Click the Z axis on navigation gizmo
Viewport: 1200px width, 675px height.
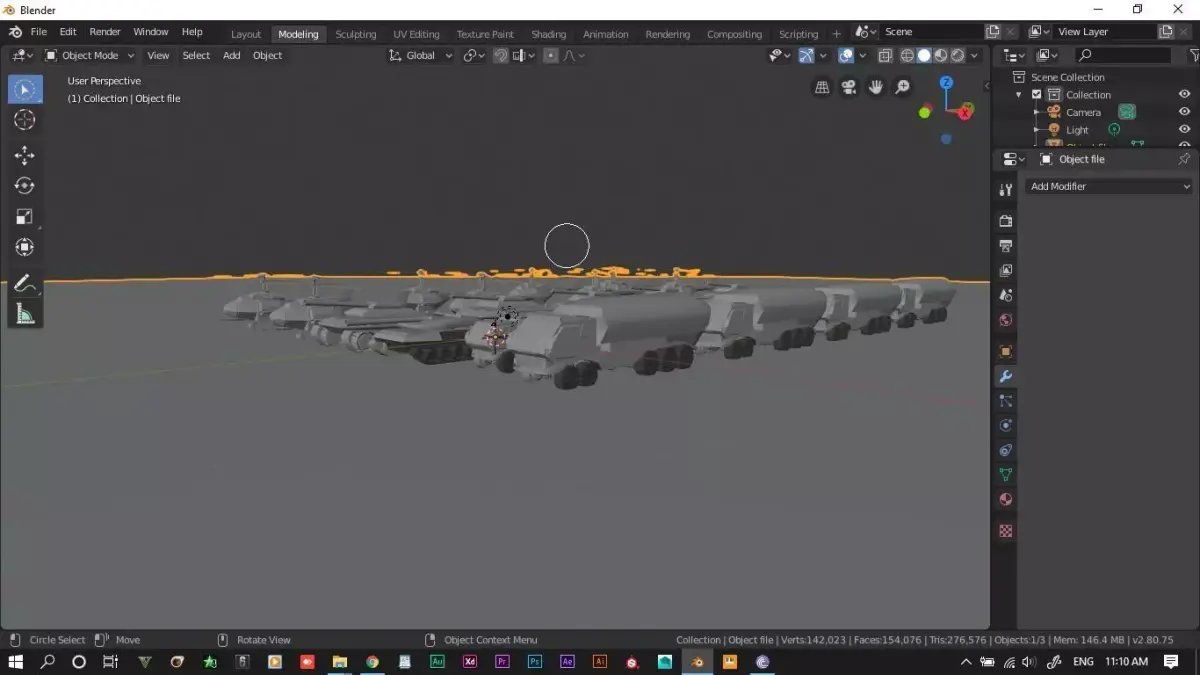946,83
